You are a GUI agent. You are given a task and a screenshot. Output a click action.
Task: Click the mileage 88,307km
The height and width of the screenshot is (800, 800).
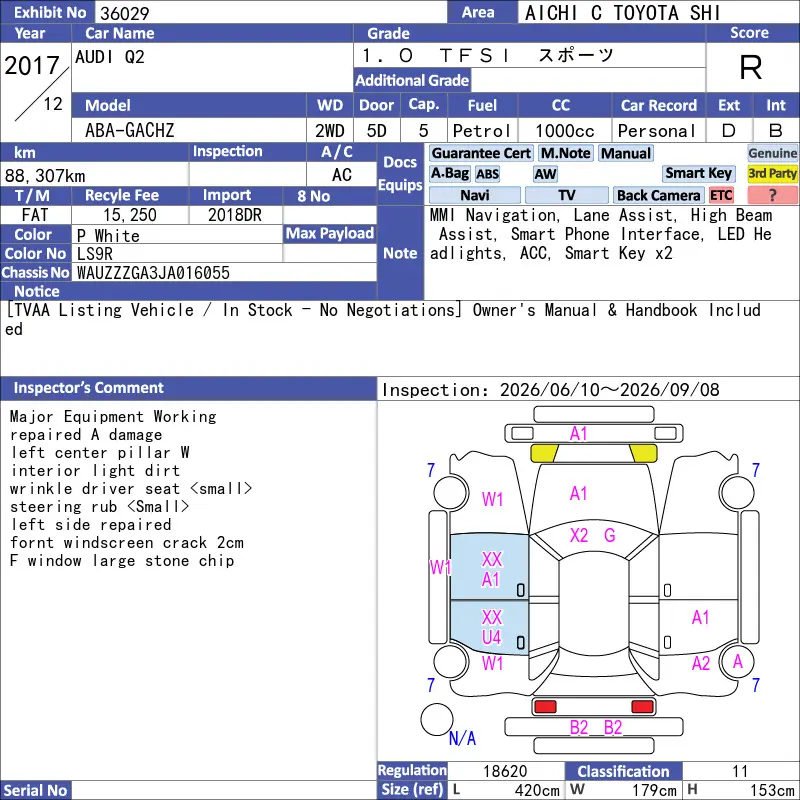45,176
